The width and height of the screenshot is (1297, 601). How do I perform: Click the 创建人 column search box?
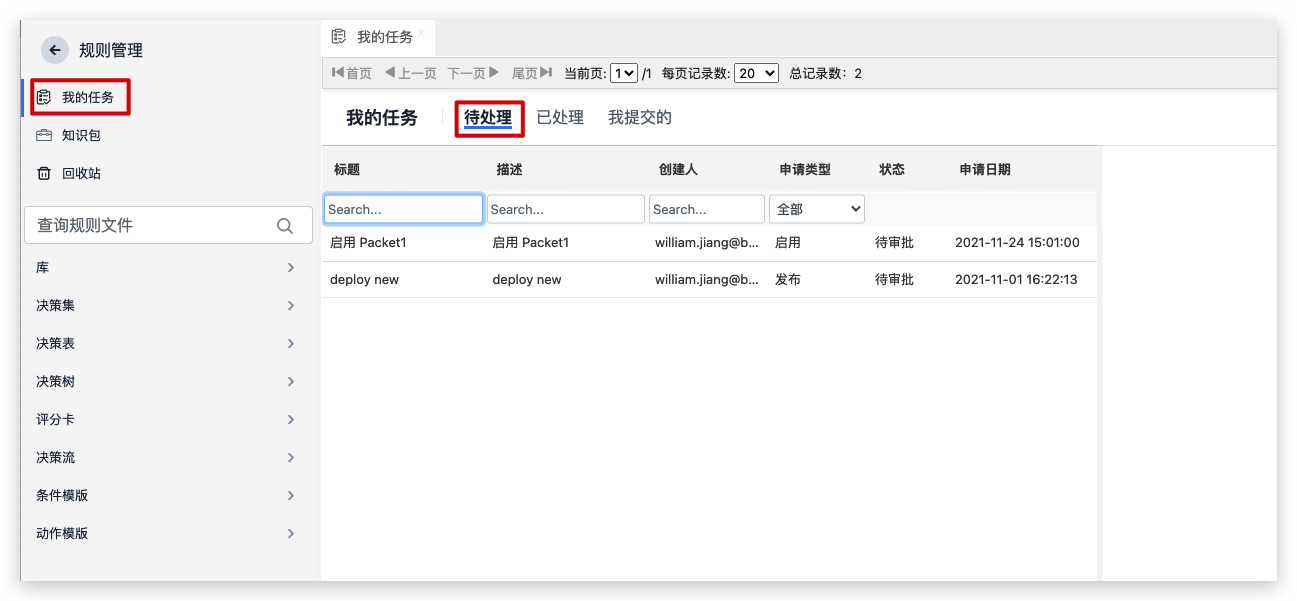pos(706,209)
